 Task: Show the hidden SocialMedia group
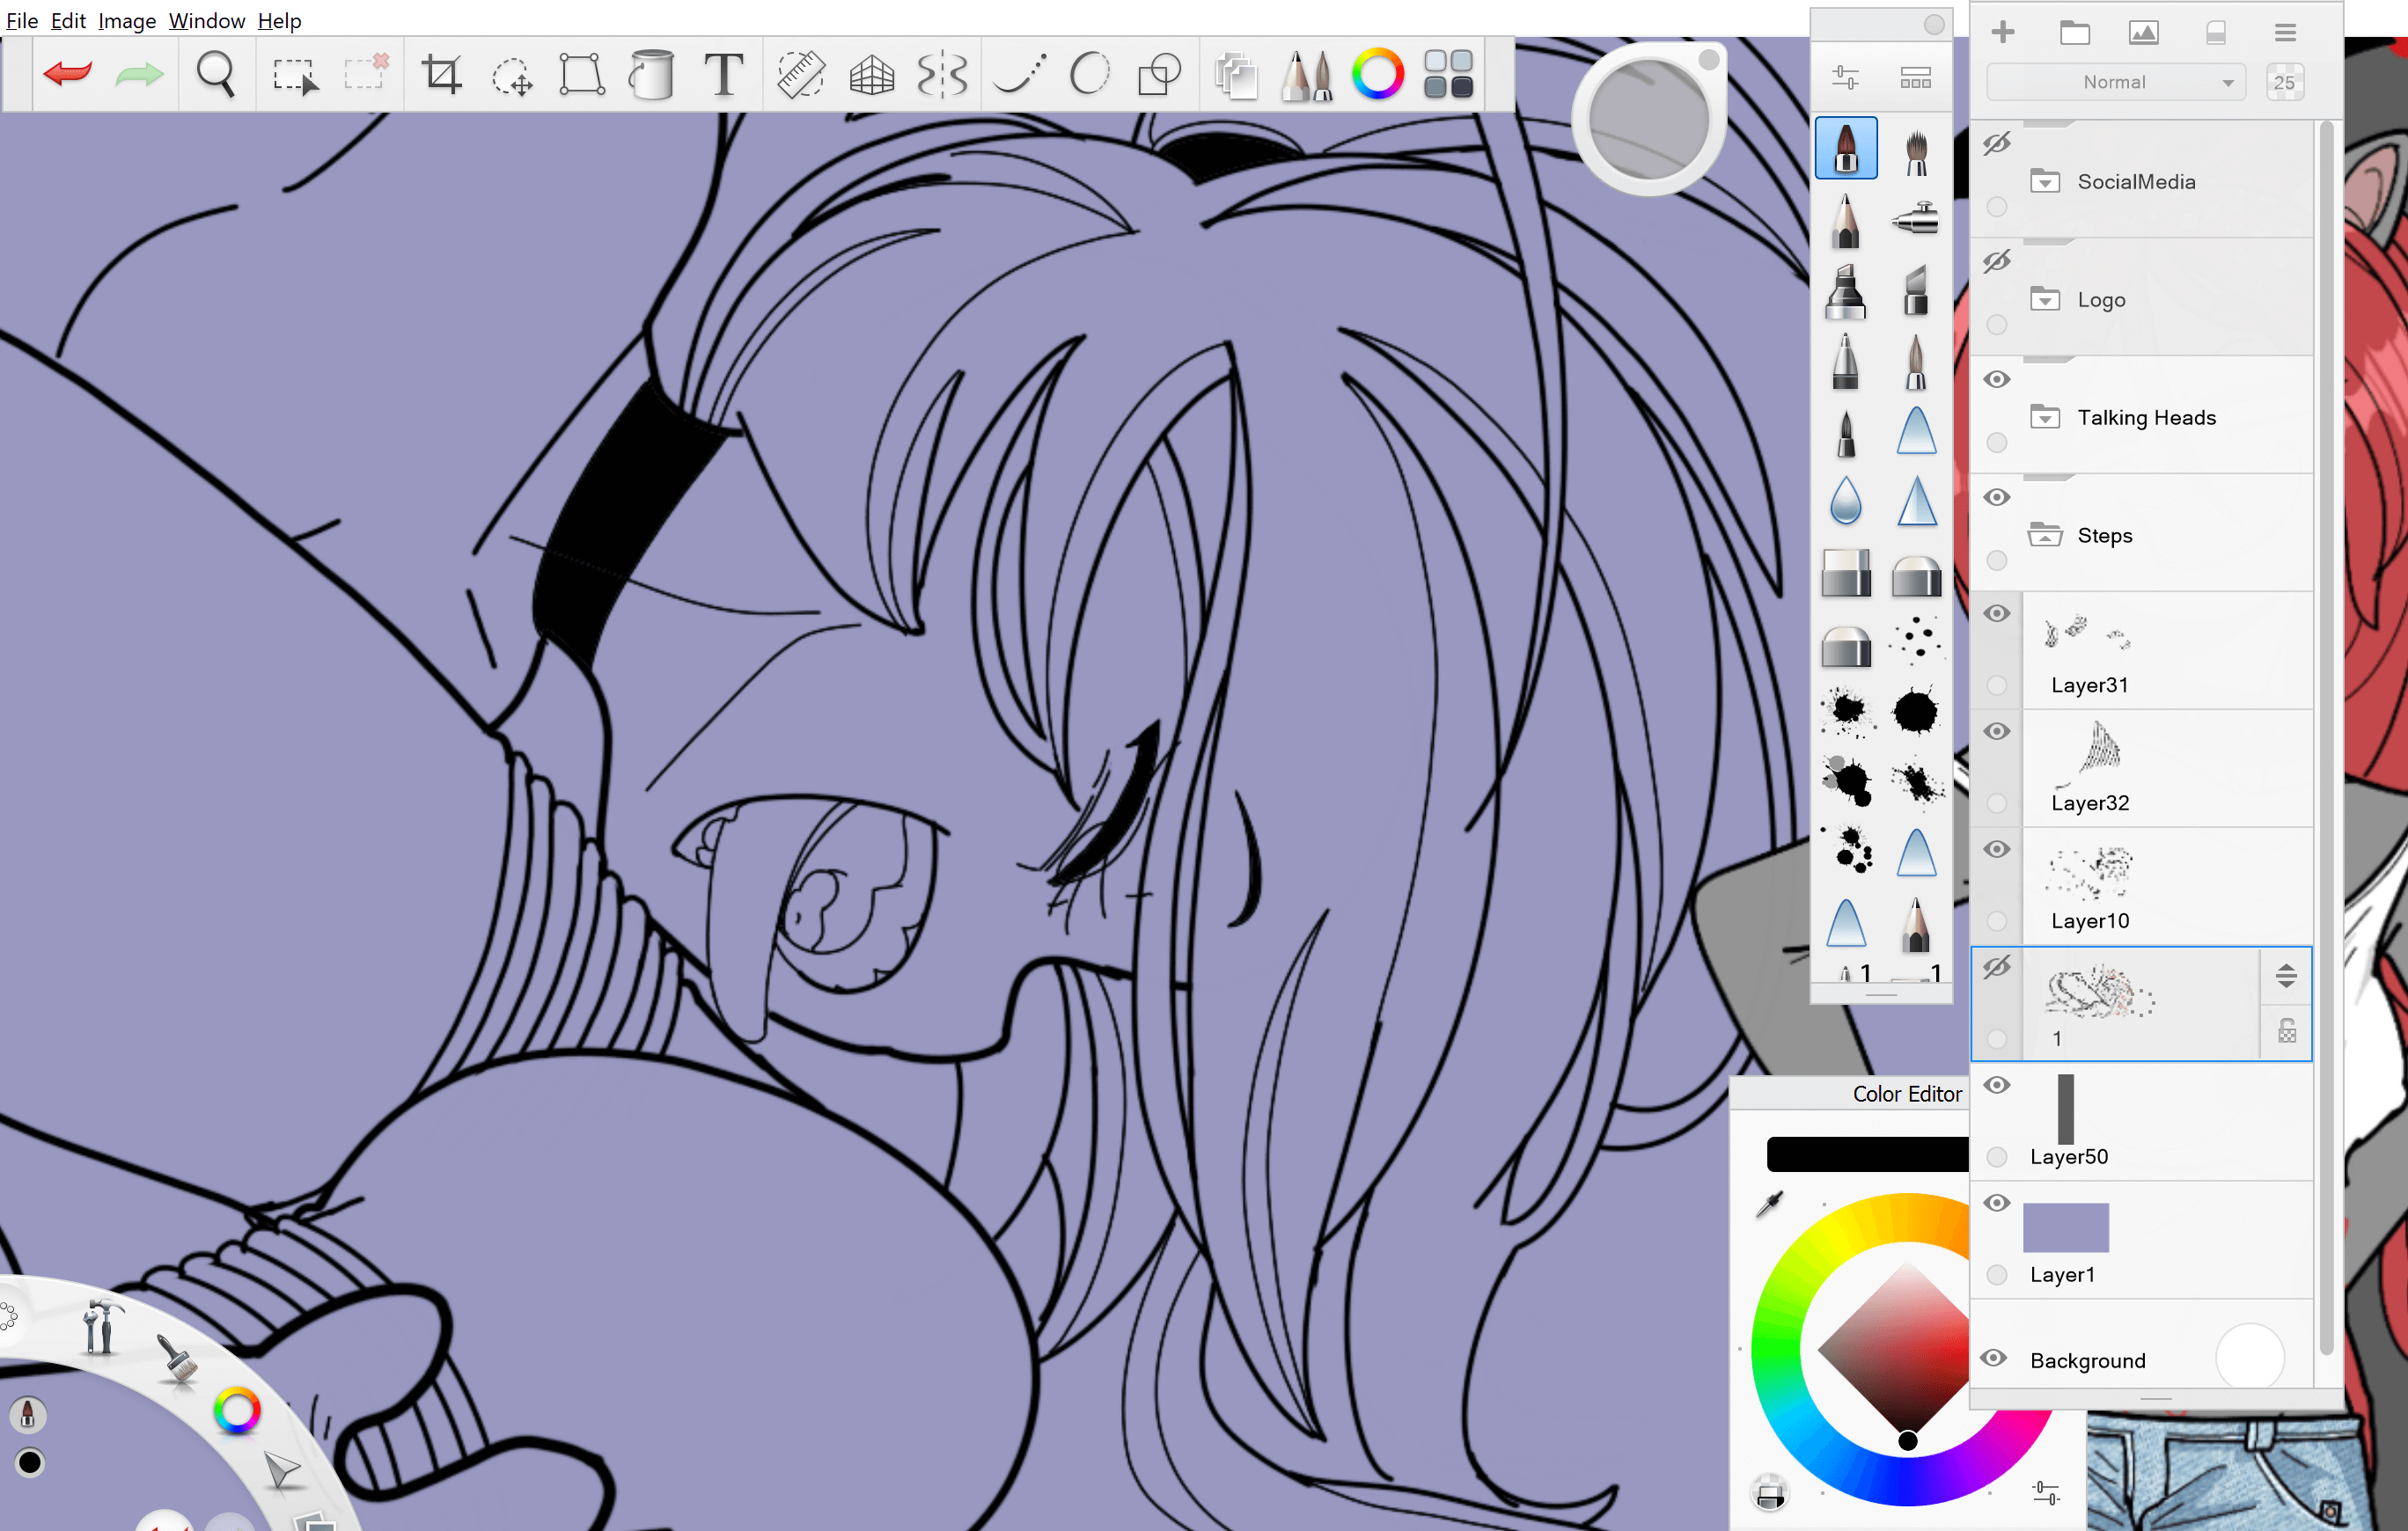point(1997,144)
